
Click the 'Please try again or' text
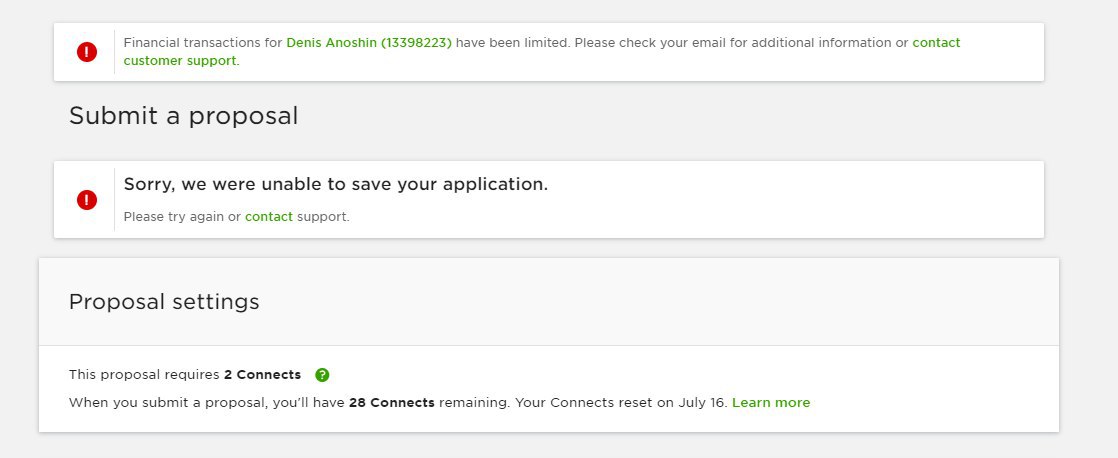coord(183,216)
